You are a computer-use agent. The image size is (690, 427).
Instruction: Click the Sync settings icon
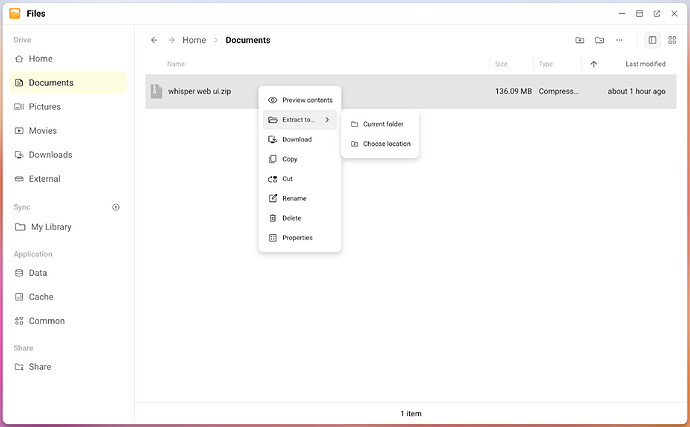pyautogui.click(x=116, y=207)
